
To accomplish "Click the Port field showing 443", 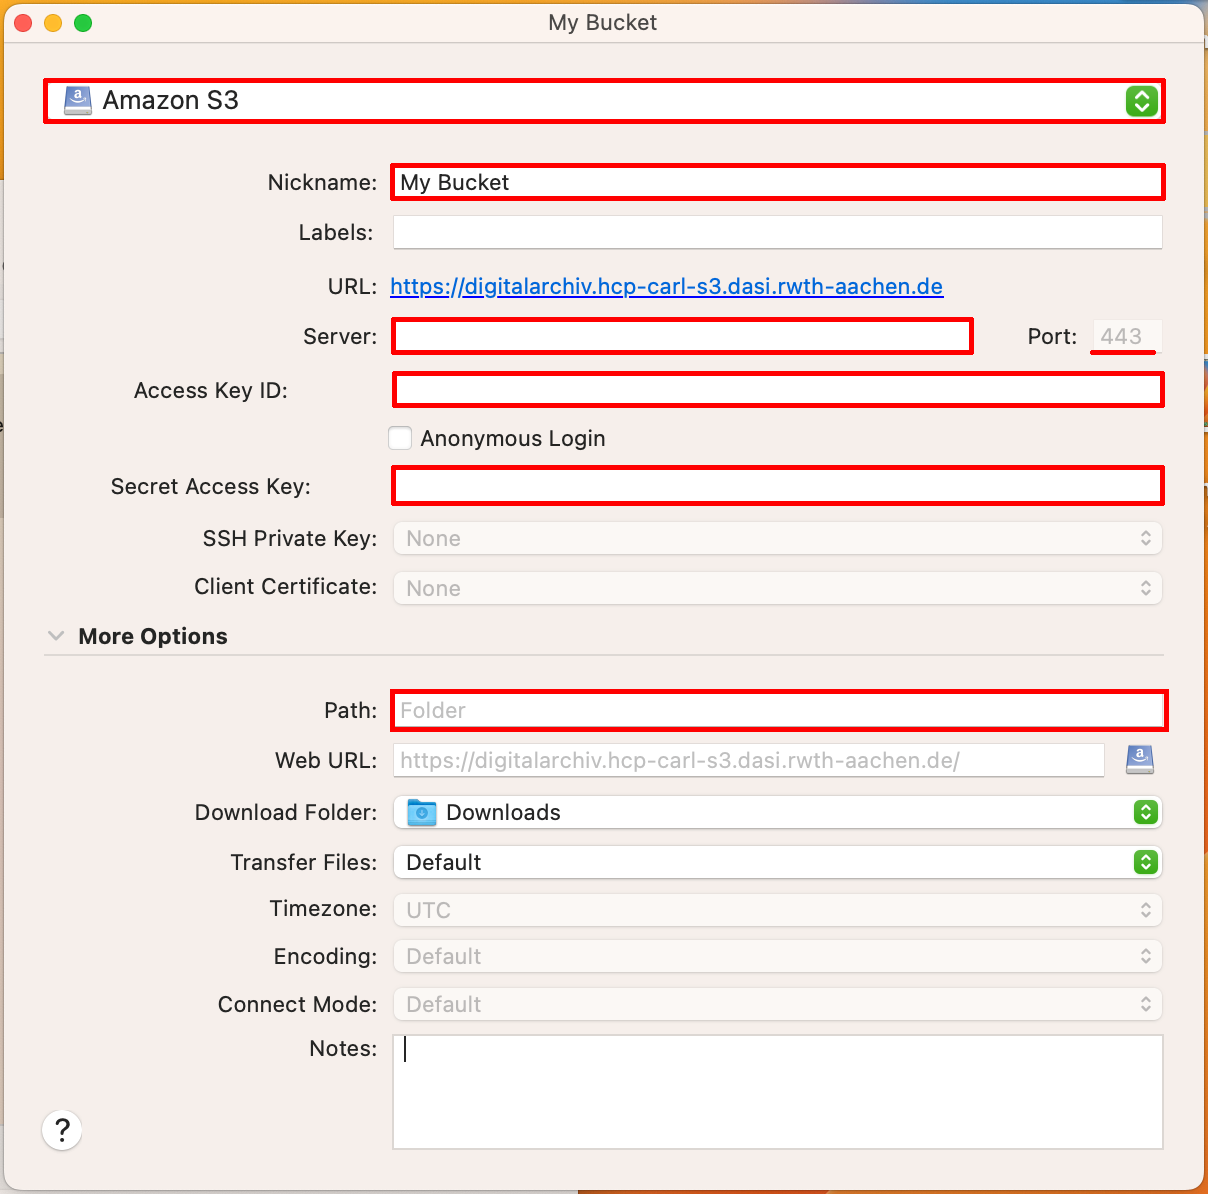I will (x=1126, y=336).
